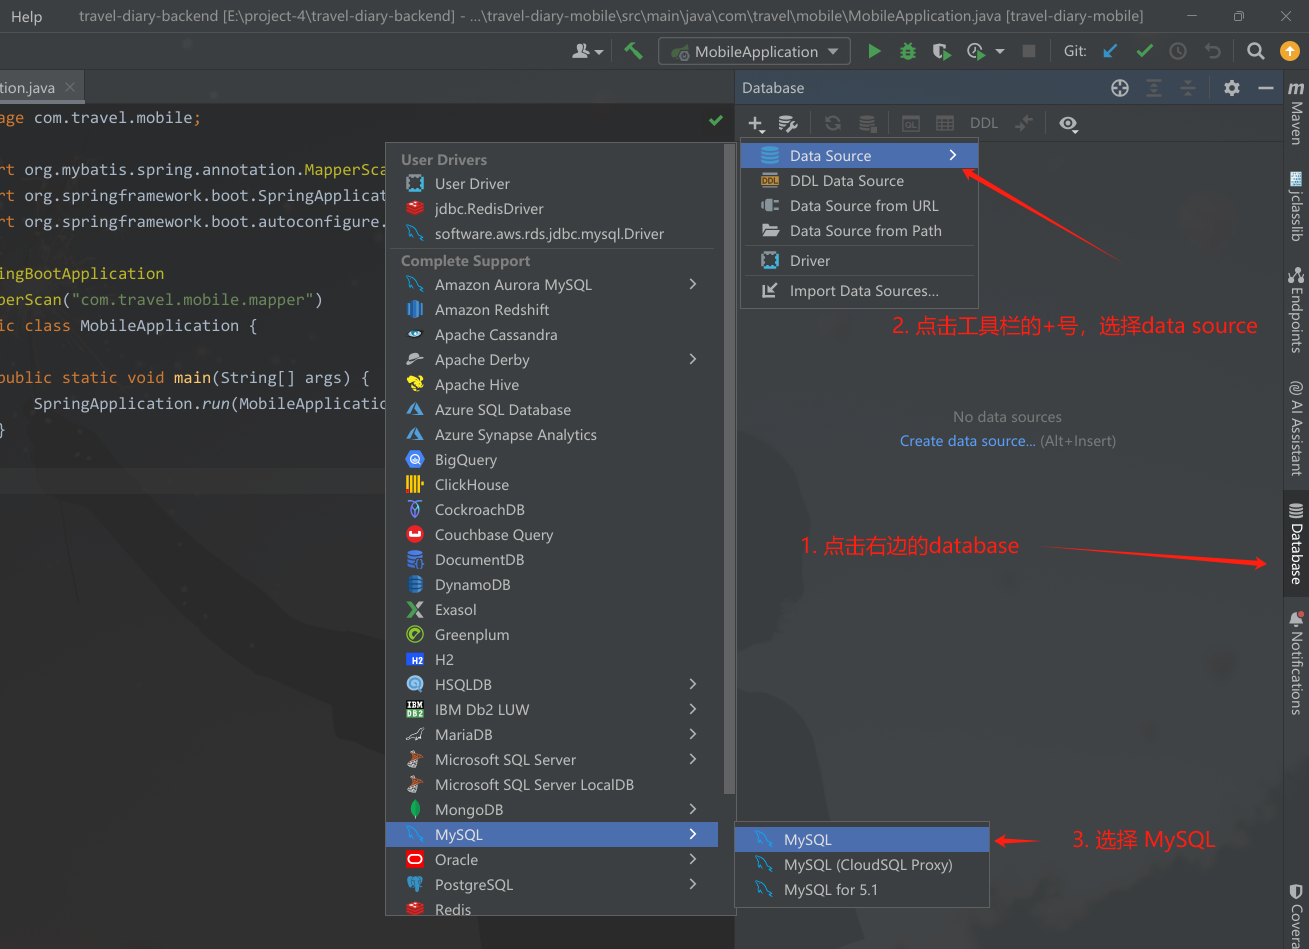Expand the Apache Derby submenu arrow
1309x949 pixels.
click(693, 359)
